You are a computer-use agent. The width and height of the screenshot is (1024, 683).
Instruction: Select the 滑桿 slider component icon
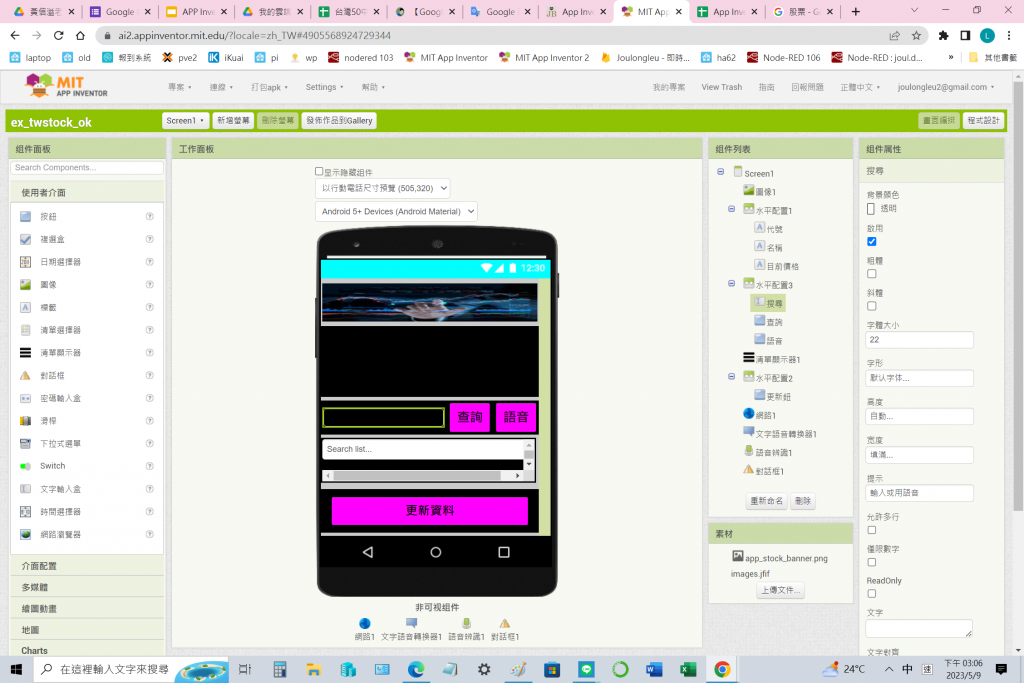click(25, 421)
